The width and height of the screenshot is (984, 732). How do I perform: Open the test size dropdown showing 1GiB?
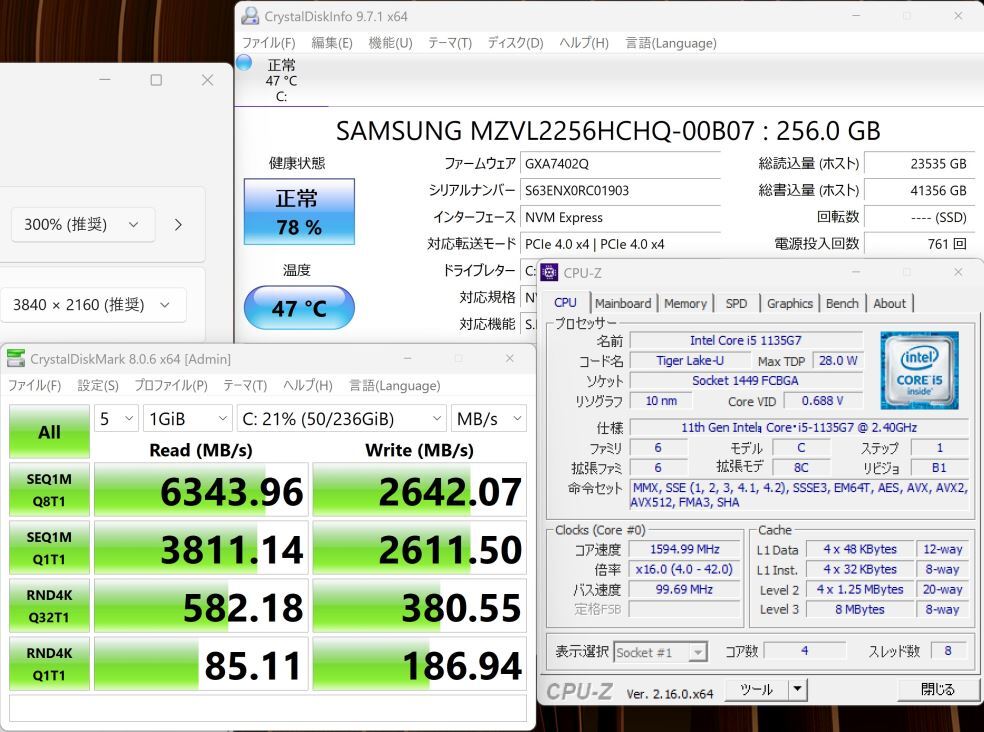186,418
